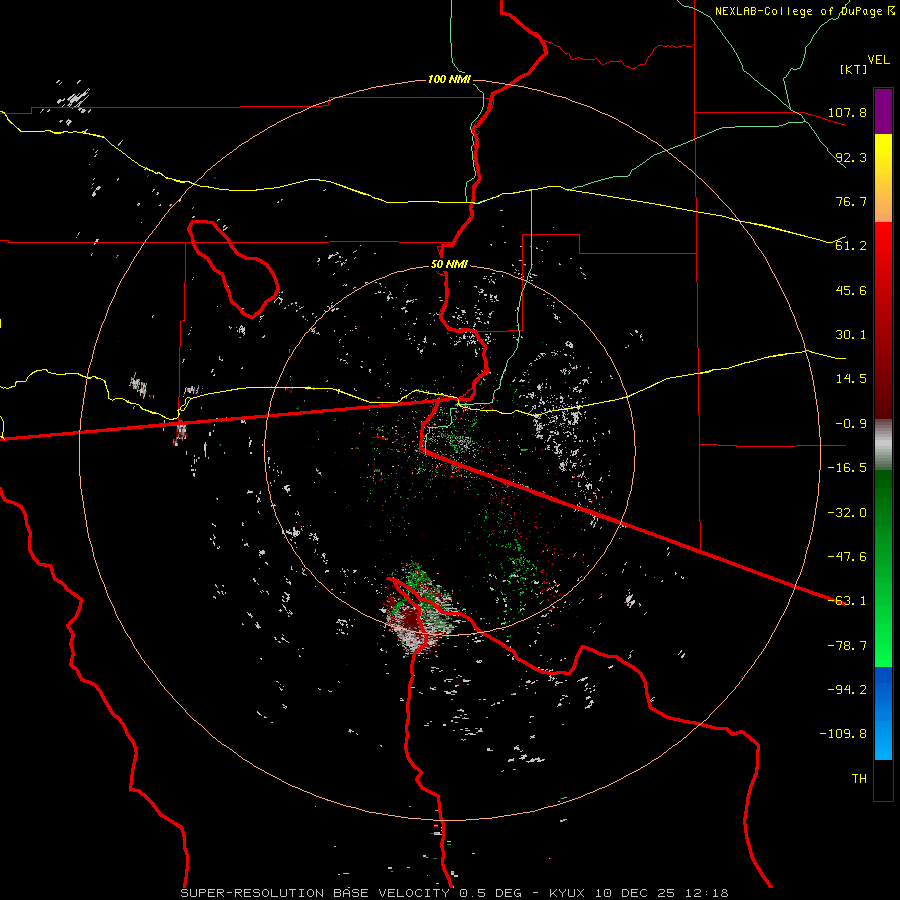Image resolution: width=900 pixels, height=900 pixels.
Task: Click the large red-green velocity echo cluster
Action: (417, 611)
